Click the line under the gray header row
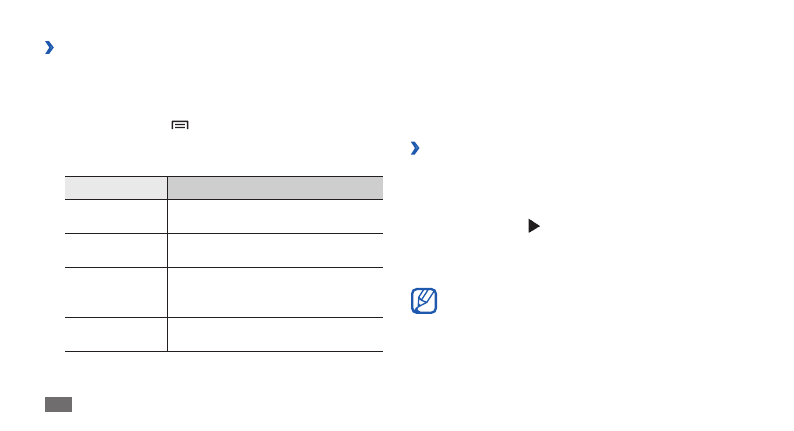Image resolution: width=794 pixels, height=431 pixels. click(x=224, y=199)
